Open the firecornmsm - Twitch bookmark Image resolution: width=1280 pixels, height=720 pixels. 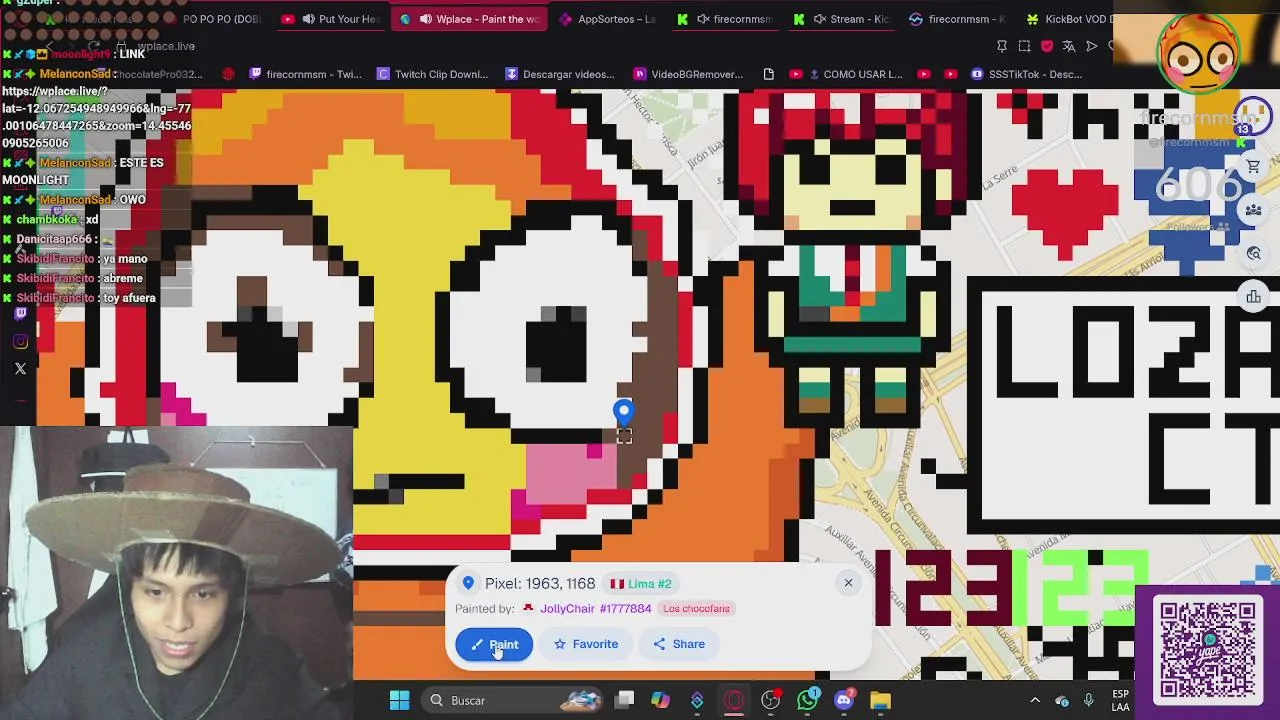pos(305,74)
